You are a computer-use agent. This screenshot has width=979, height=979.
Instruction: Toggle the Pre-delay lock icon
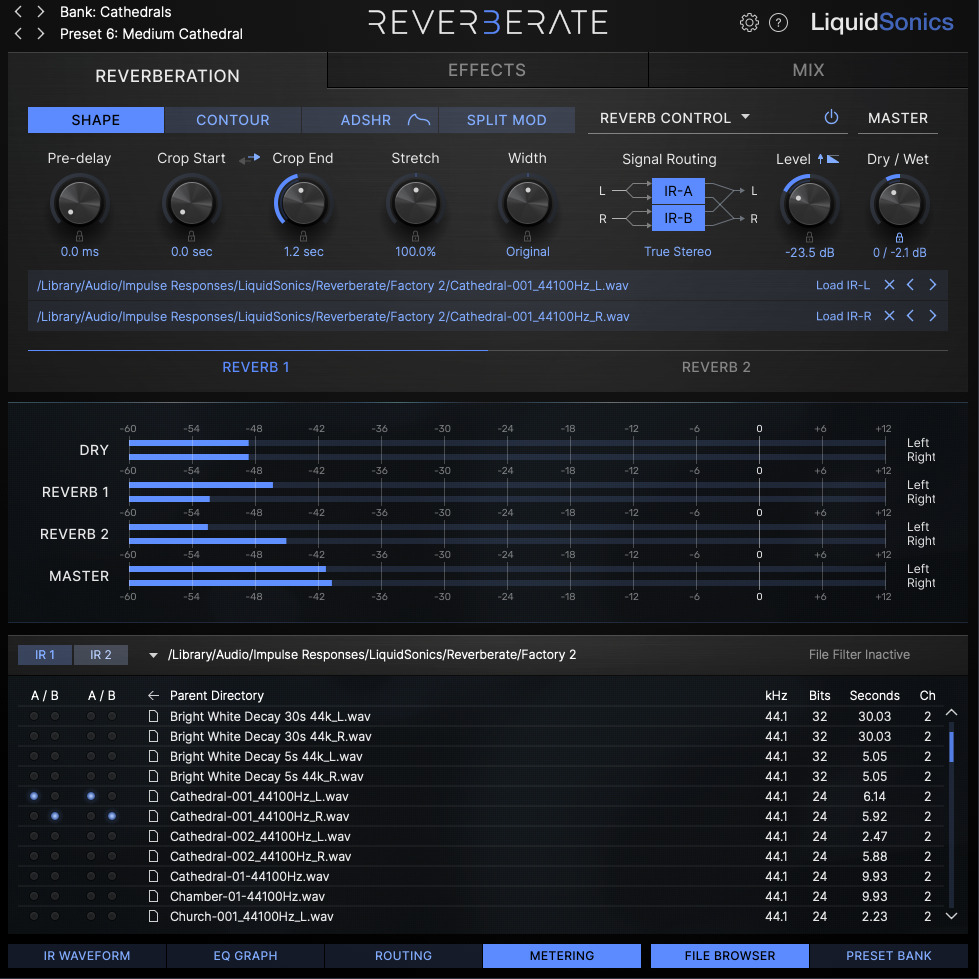(x=79, y=237)
